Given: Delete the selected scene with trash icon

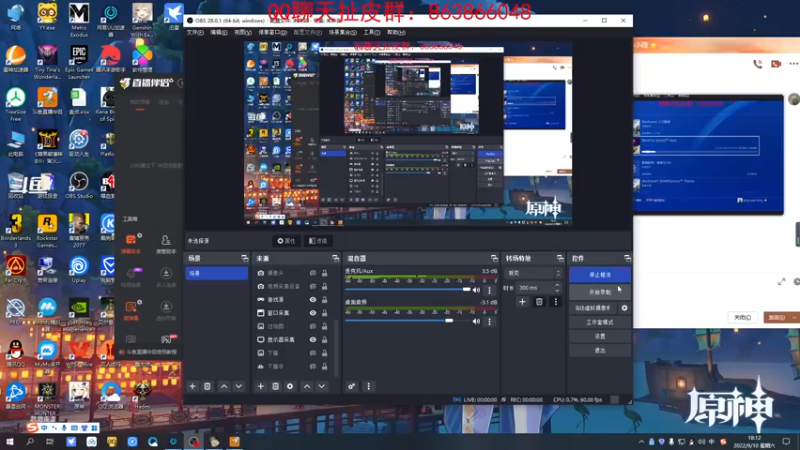Looking at the screenshot, I should click(207, 386).
